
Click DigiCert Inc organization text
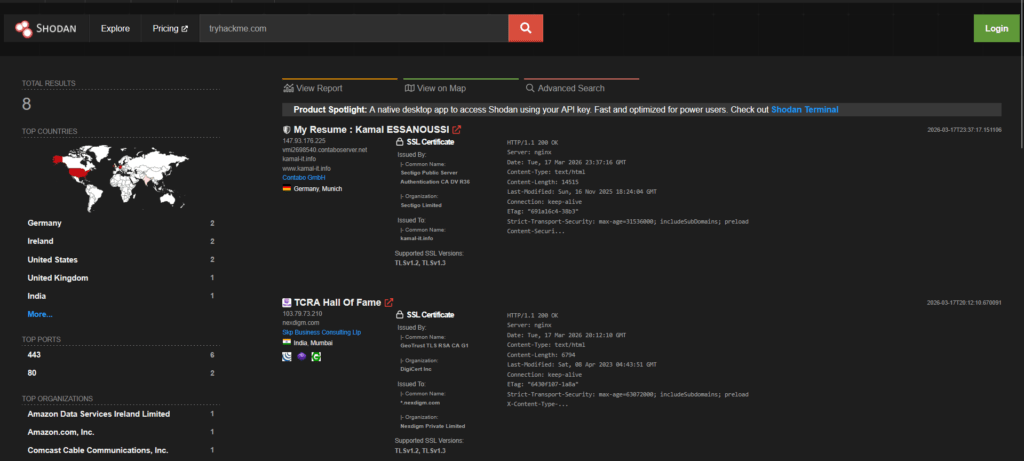[x=416, y=369]
